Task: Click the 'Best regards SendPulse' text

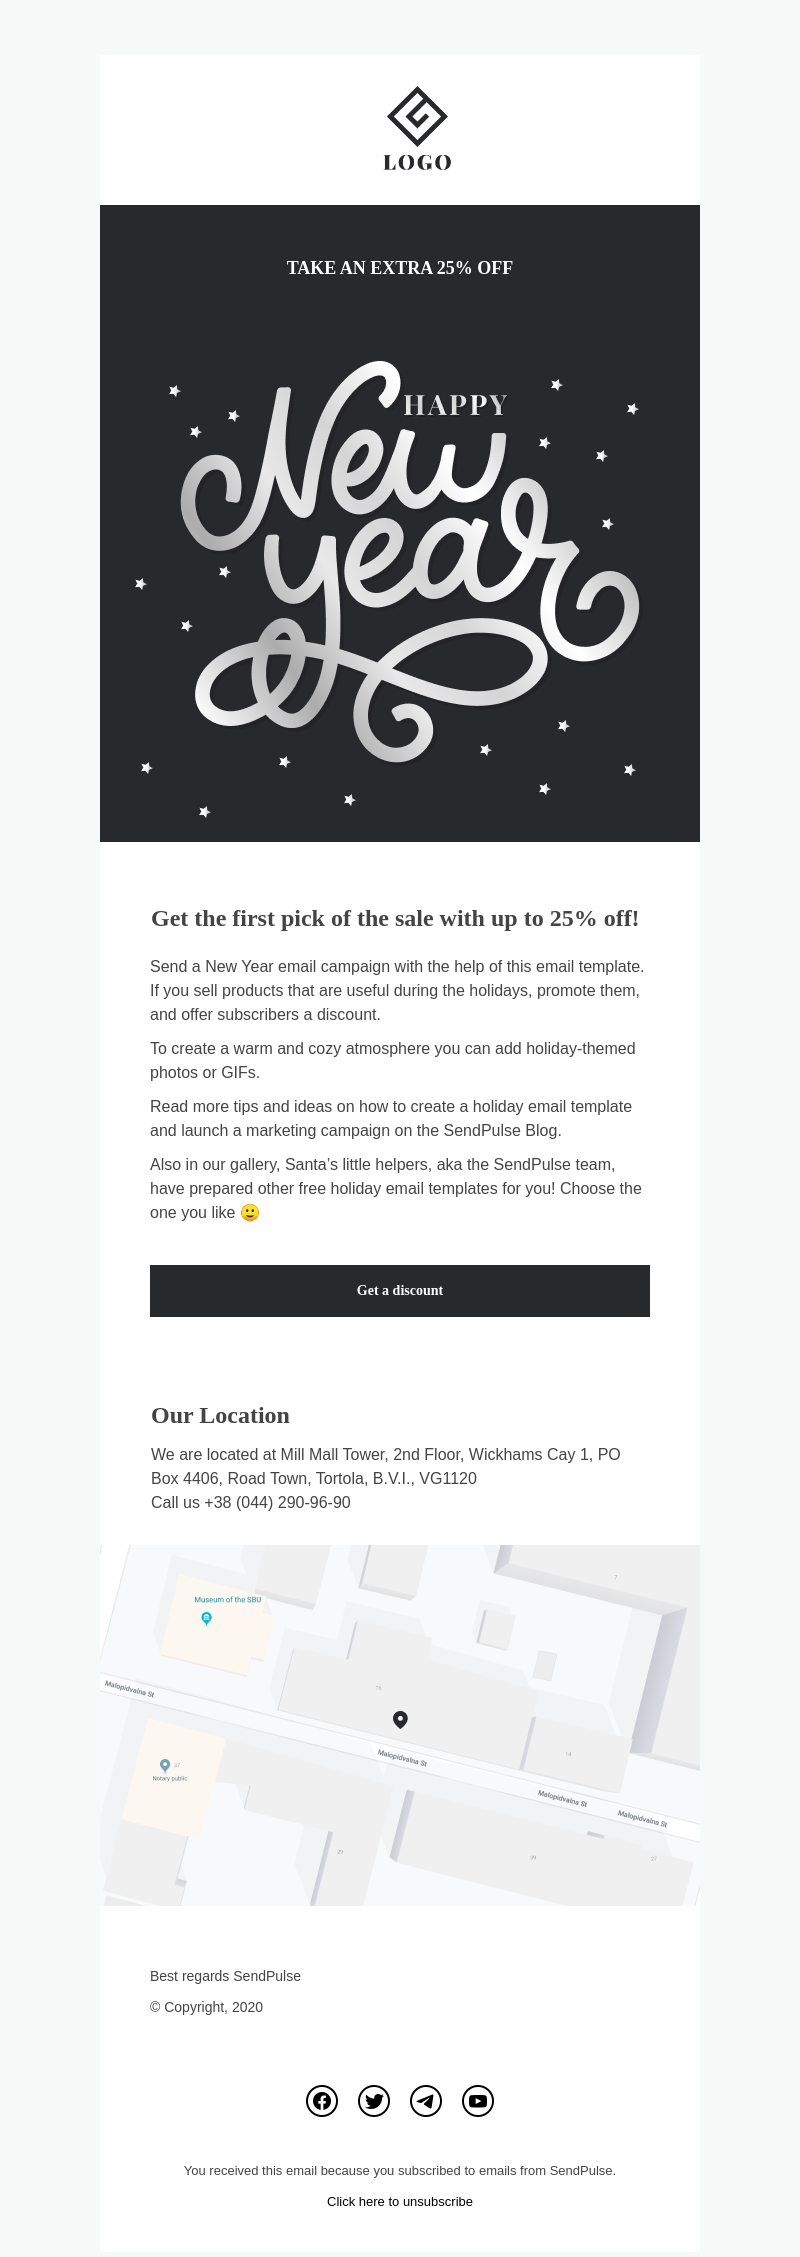Action: coord(225,1976)
